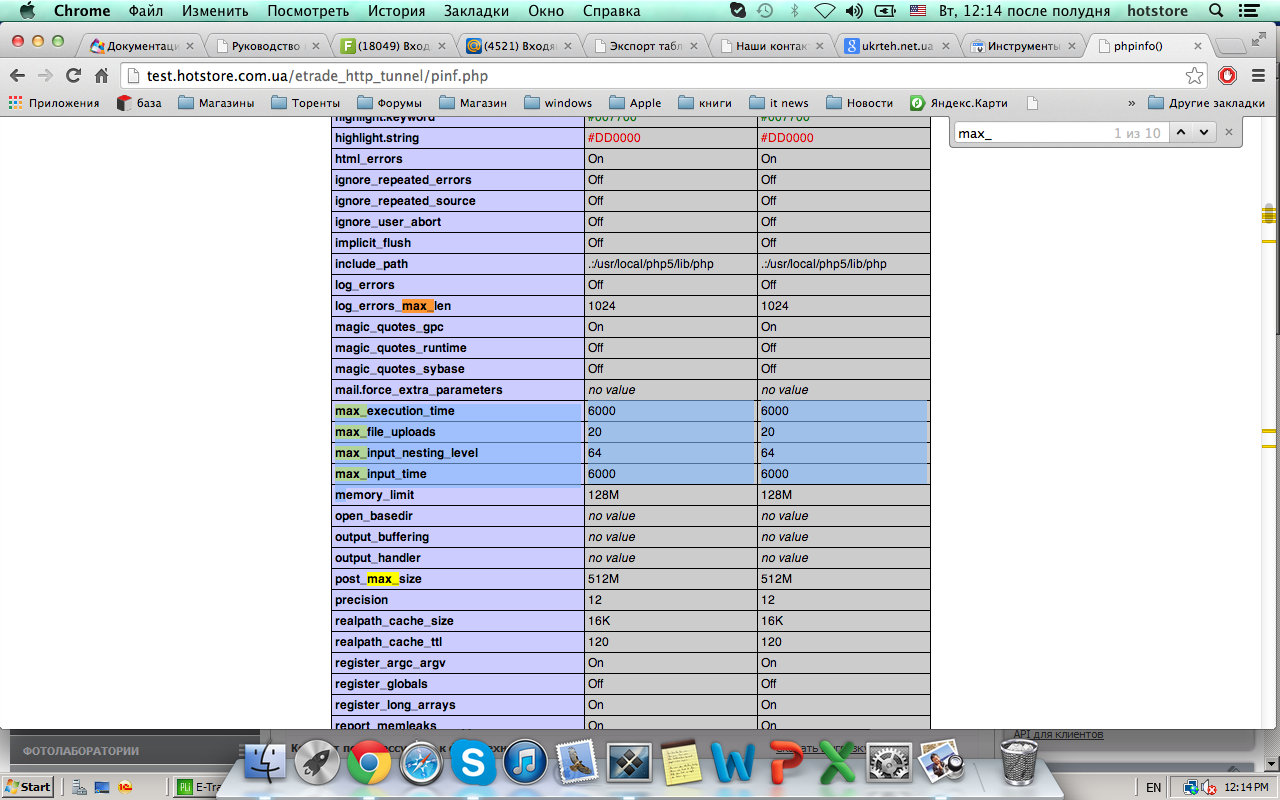Click Chrome icon in the Dock
This screenshot has height=800, width=1280.
click(369, 764)
